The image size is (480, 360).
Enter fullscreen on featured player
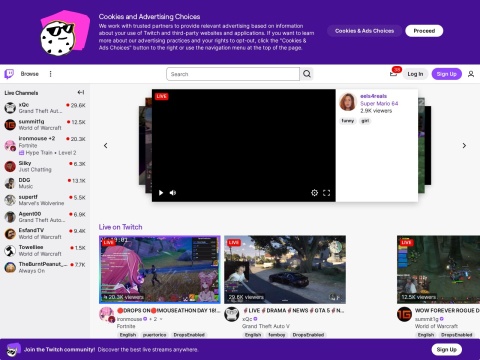click(x=327, y=193)
